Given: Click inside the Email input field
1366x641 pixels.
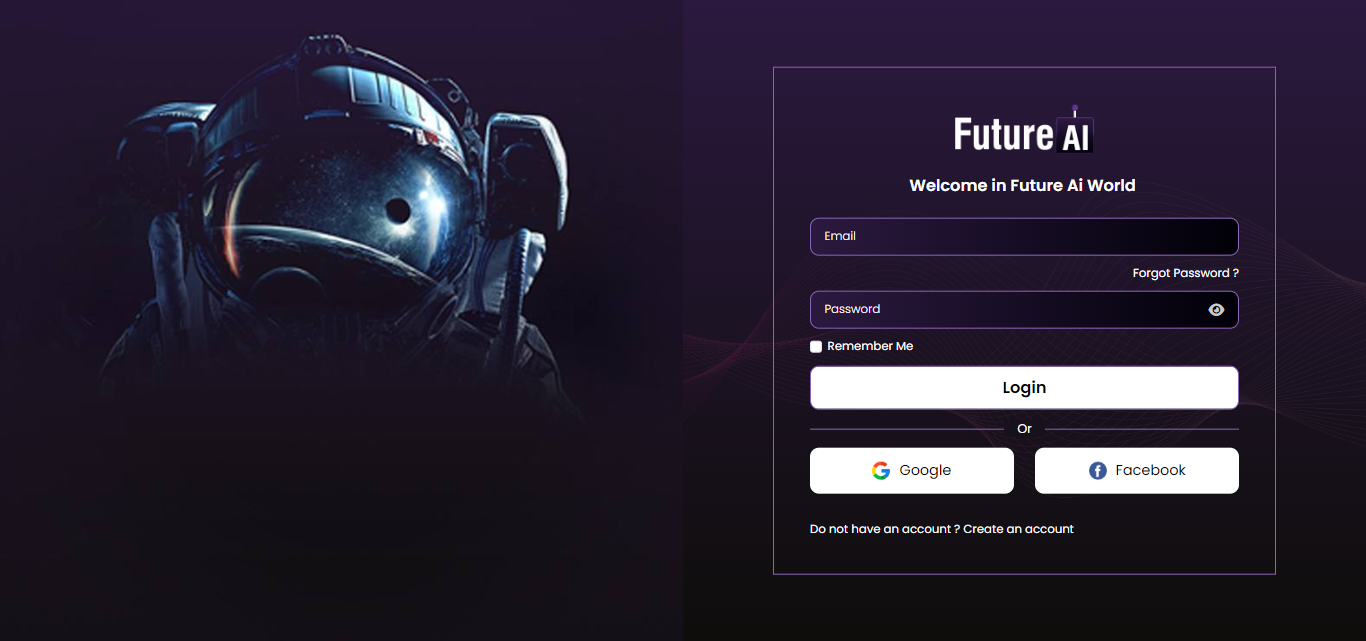Looking at the screenshot, I should pyautogui.click(x=1023, y=236).
